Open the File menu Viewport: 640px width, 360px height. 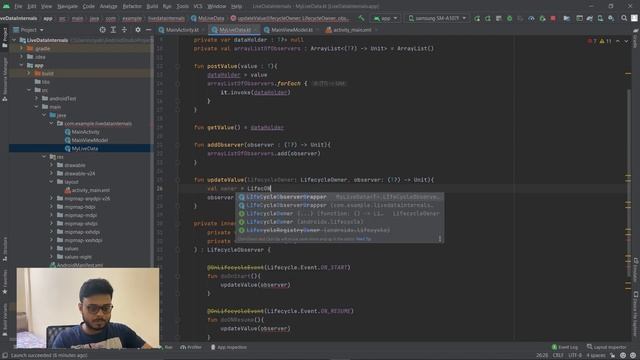click(18, 6)
